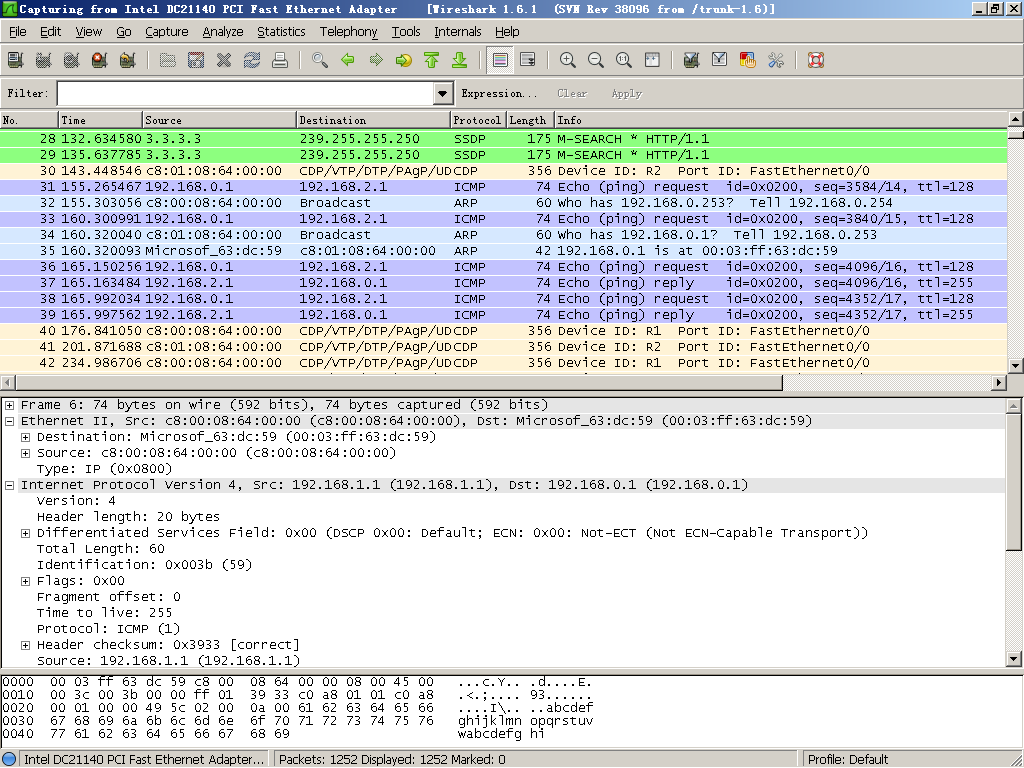Restart the running capture icon
This screenshot has width=1024, height=768.
point(128,60)
